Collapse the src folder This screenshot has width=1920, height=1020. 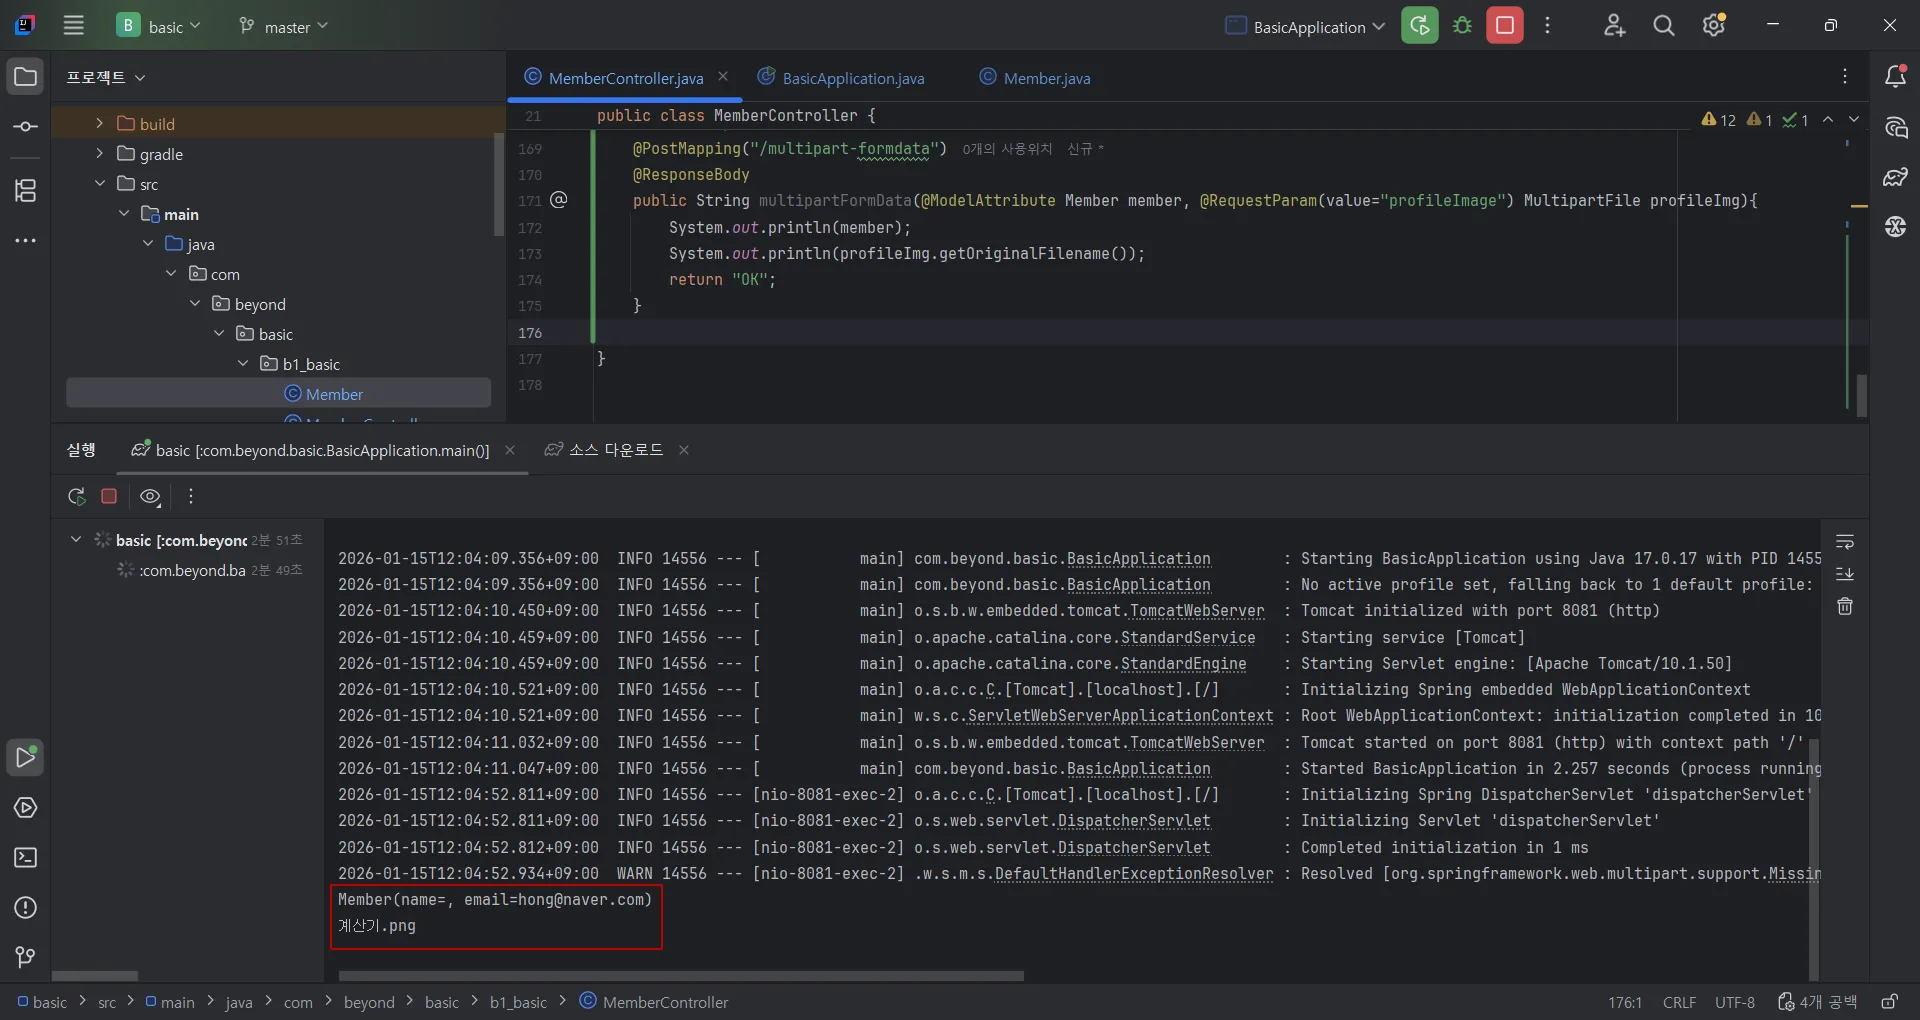pos(99,183)
